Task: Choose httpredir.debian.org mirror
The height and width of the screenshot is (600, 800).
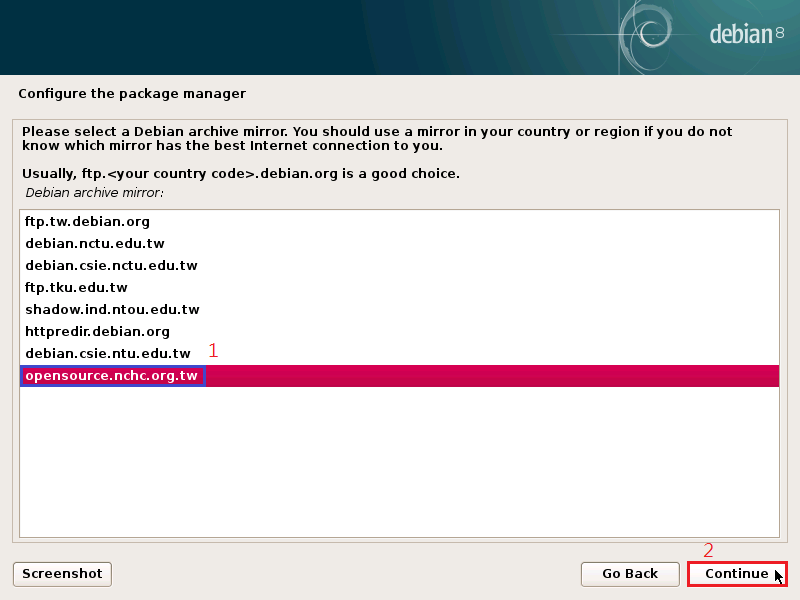Action: (399, 332)
